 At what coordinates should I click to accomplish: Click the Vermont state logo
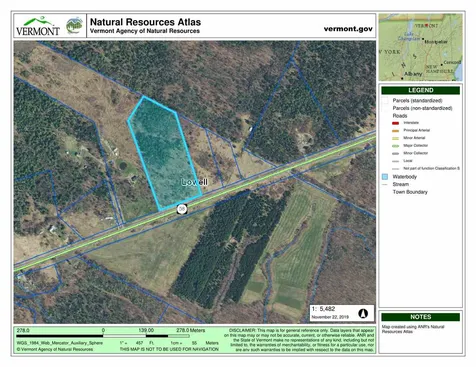coord(38,26)
